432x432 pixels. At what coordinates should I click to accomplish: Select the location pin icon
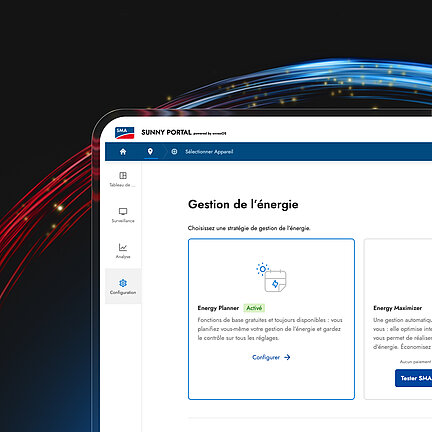click(150, 152)
